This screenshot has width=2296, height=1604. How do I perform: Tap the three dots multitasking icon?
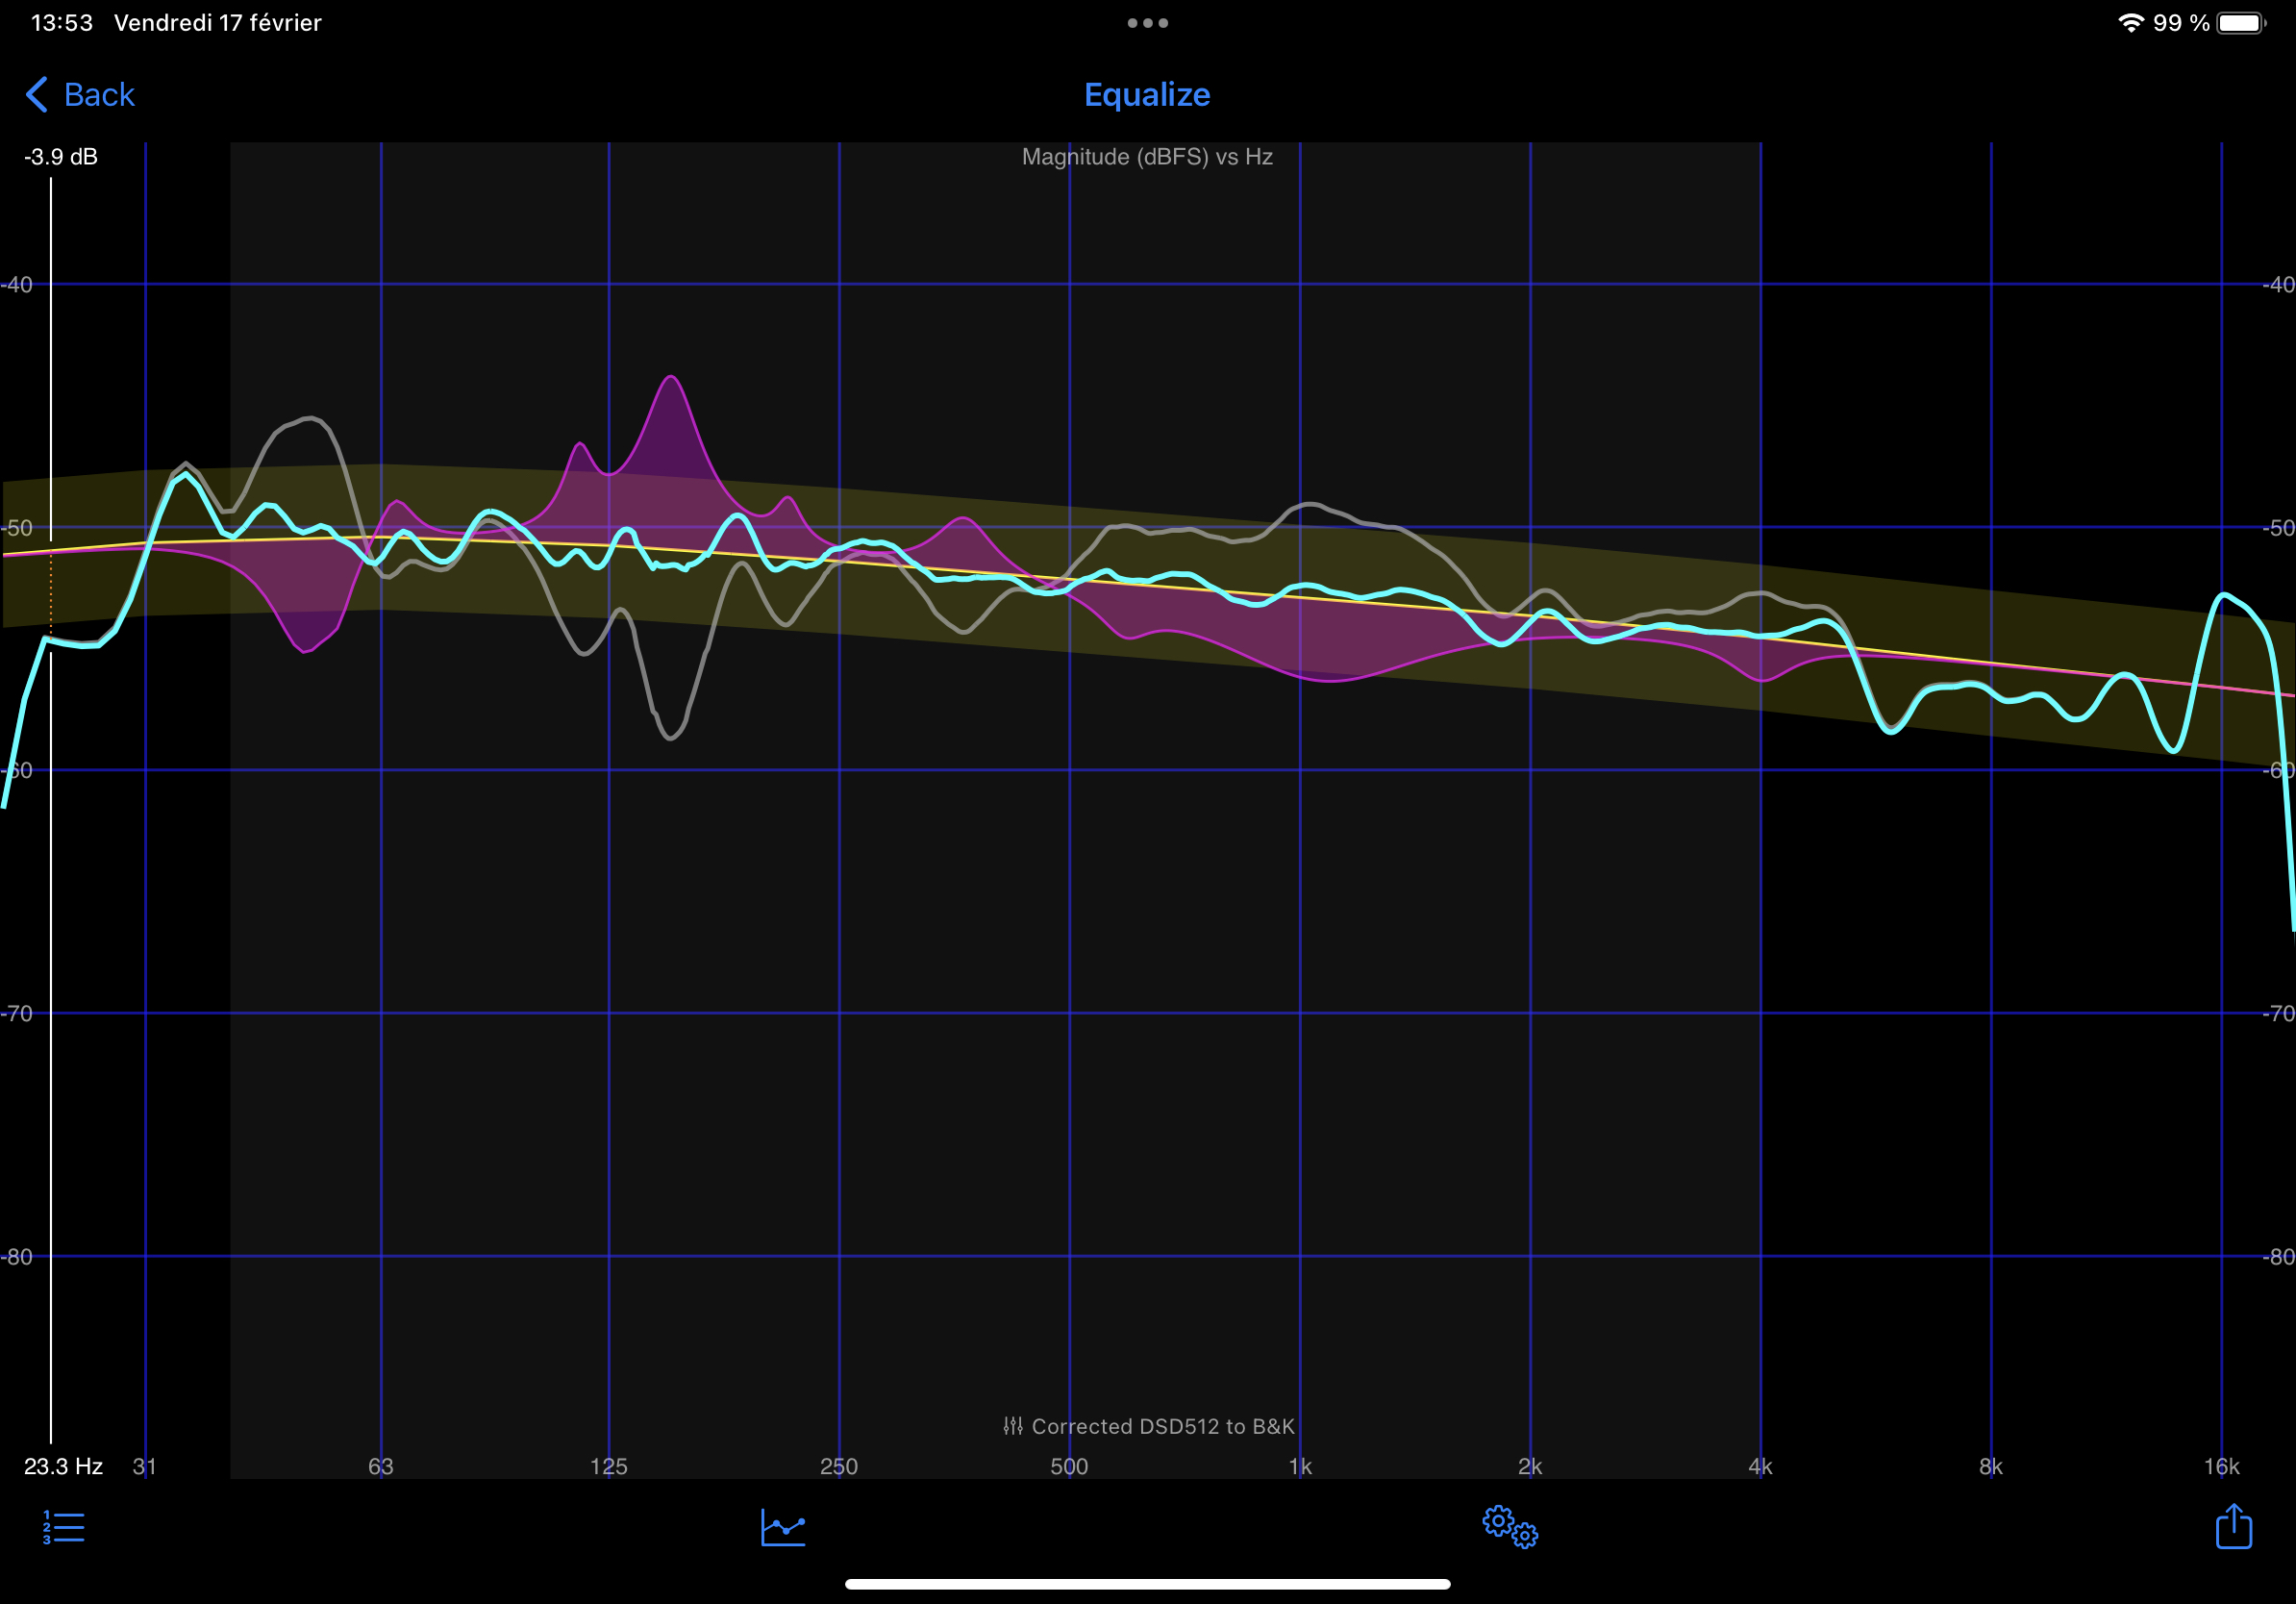[x=1147, y=23]
